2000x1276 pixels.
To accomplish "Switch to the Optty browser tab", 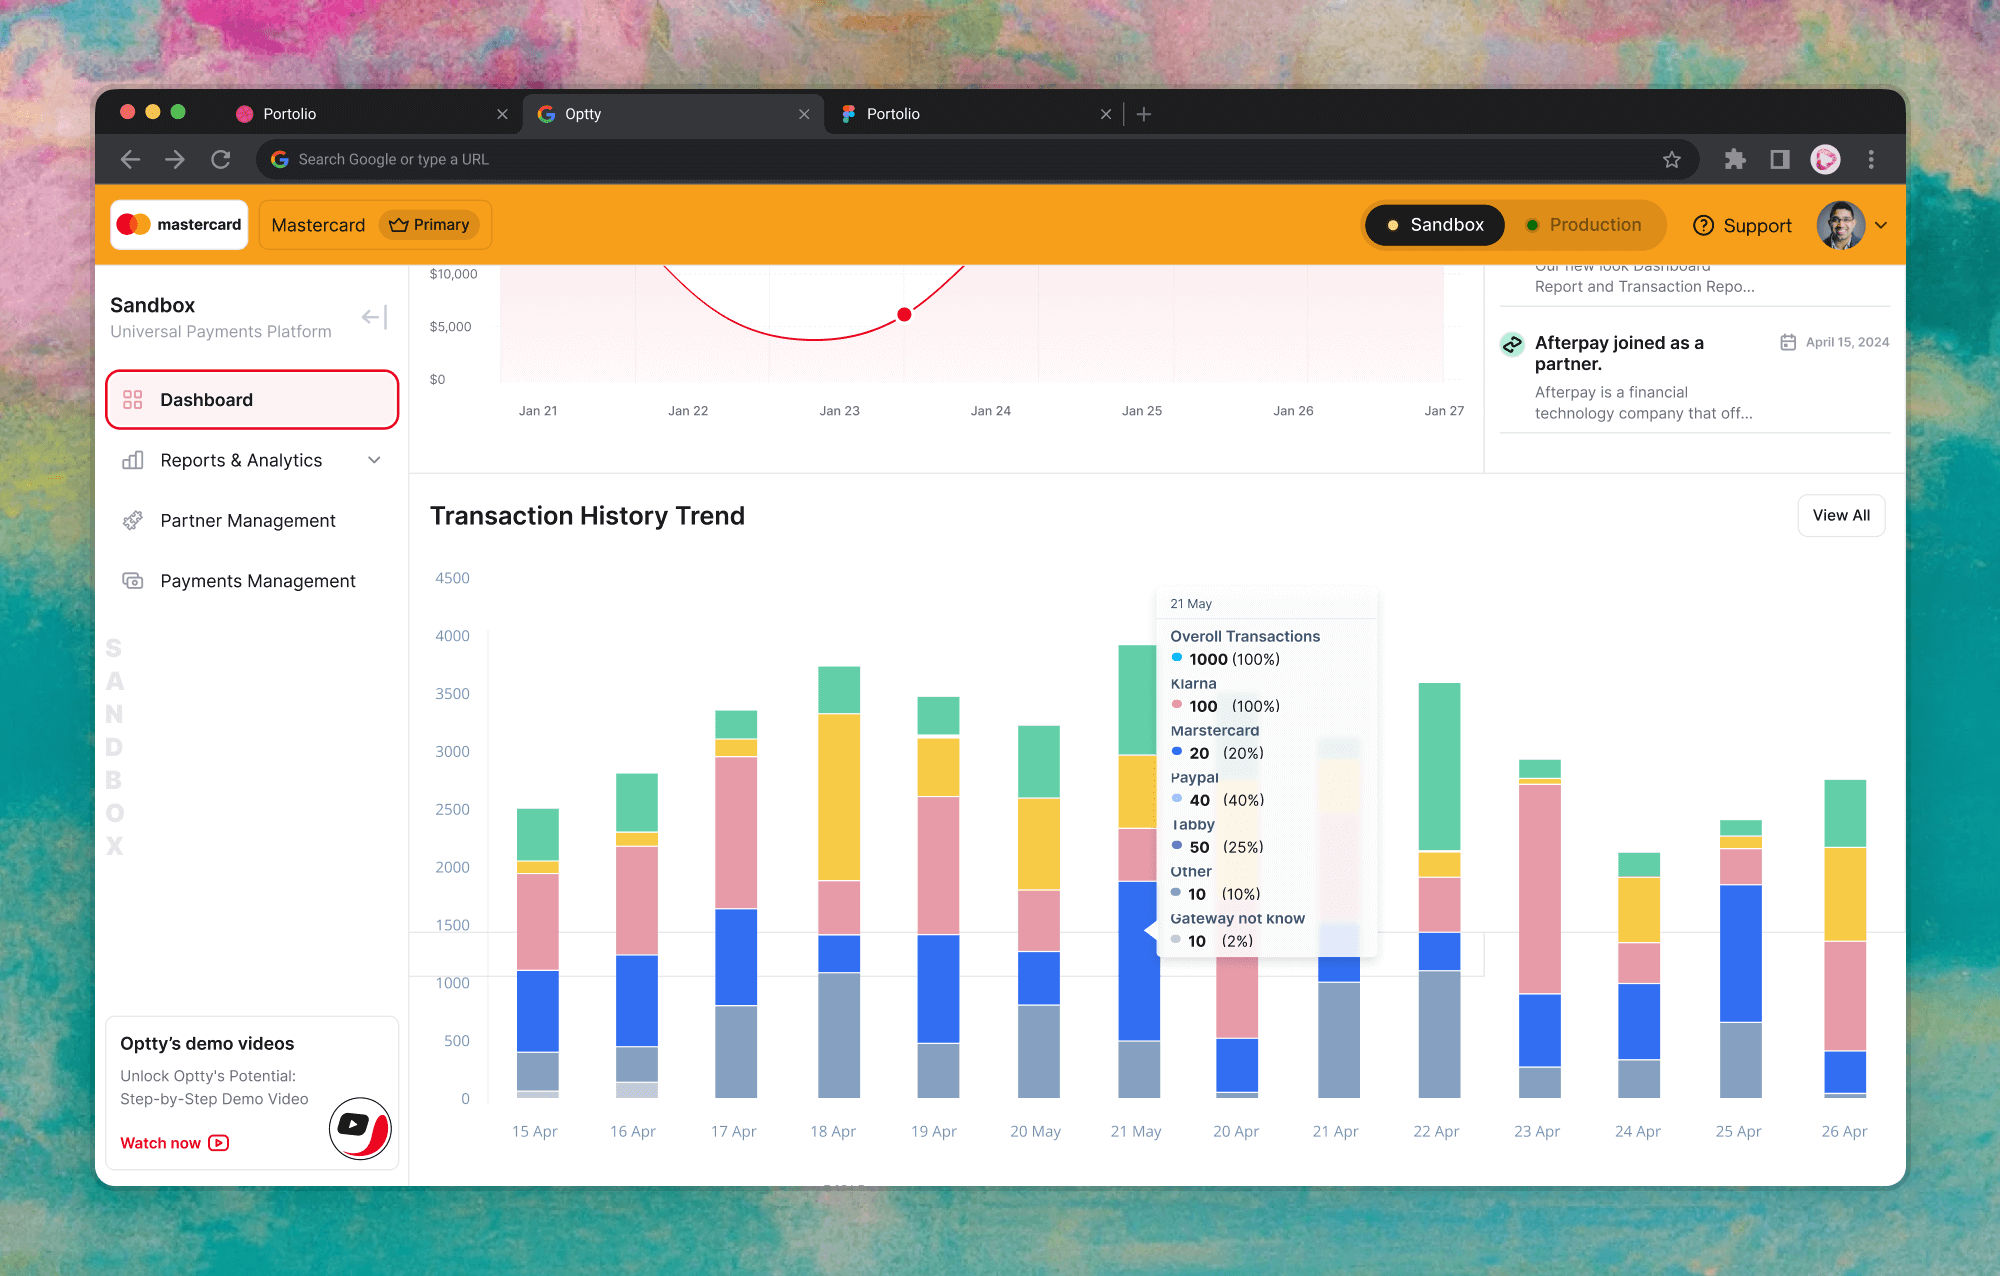I will click(672, 114).
